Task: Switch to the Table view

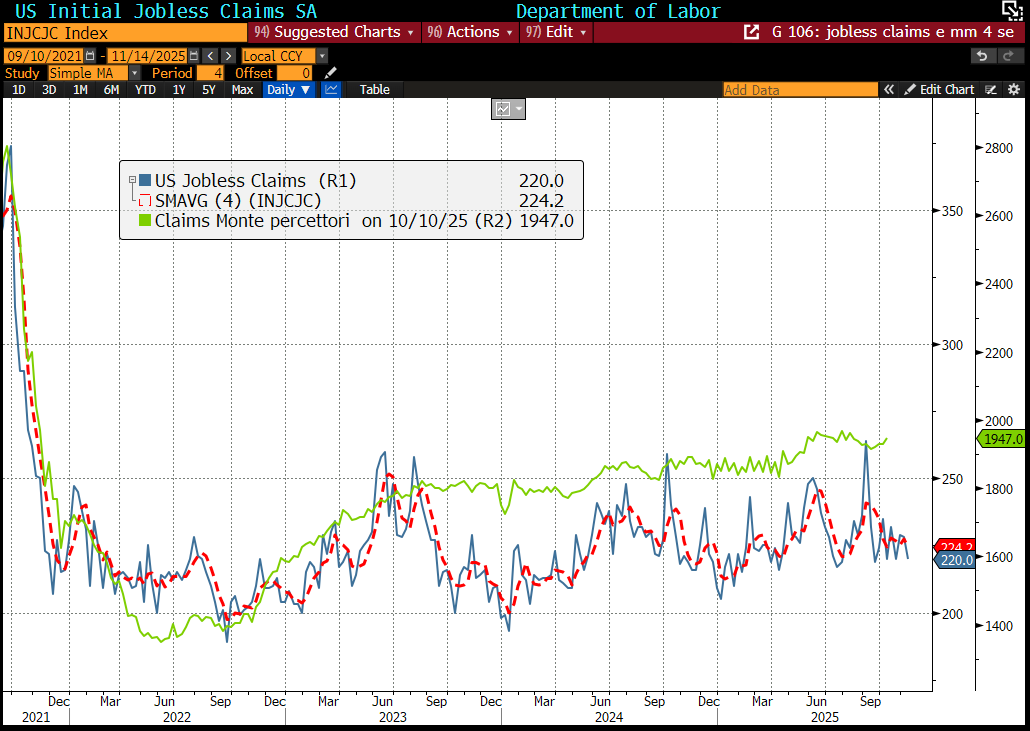Action: [374, 89]
